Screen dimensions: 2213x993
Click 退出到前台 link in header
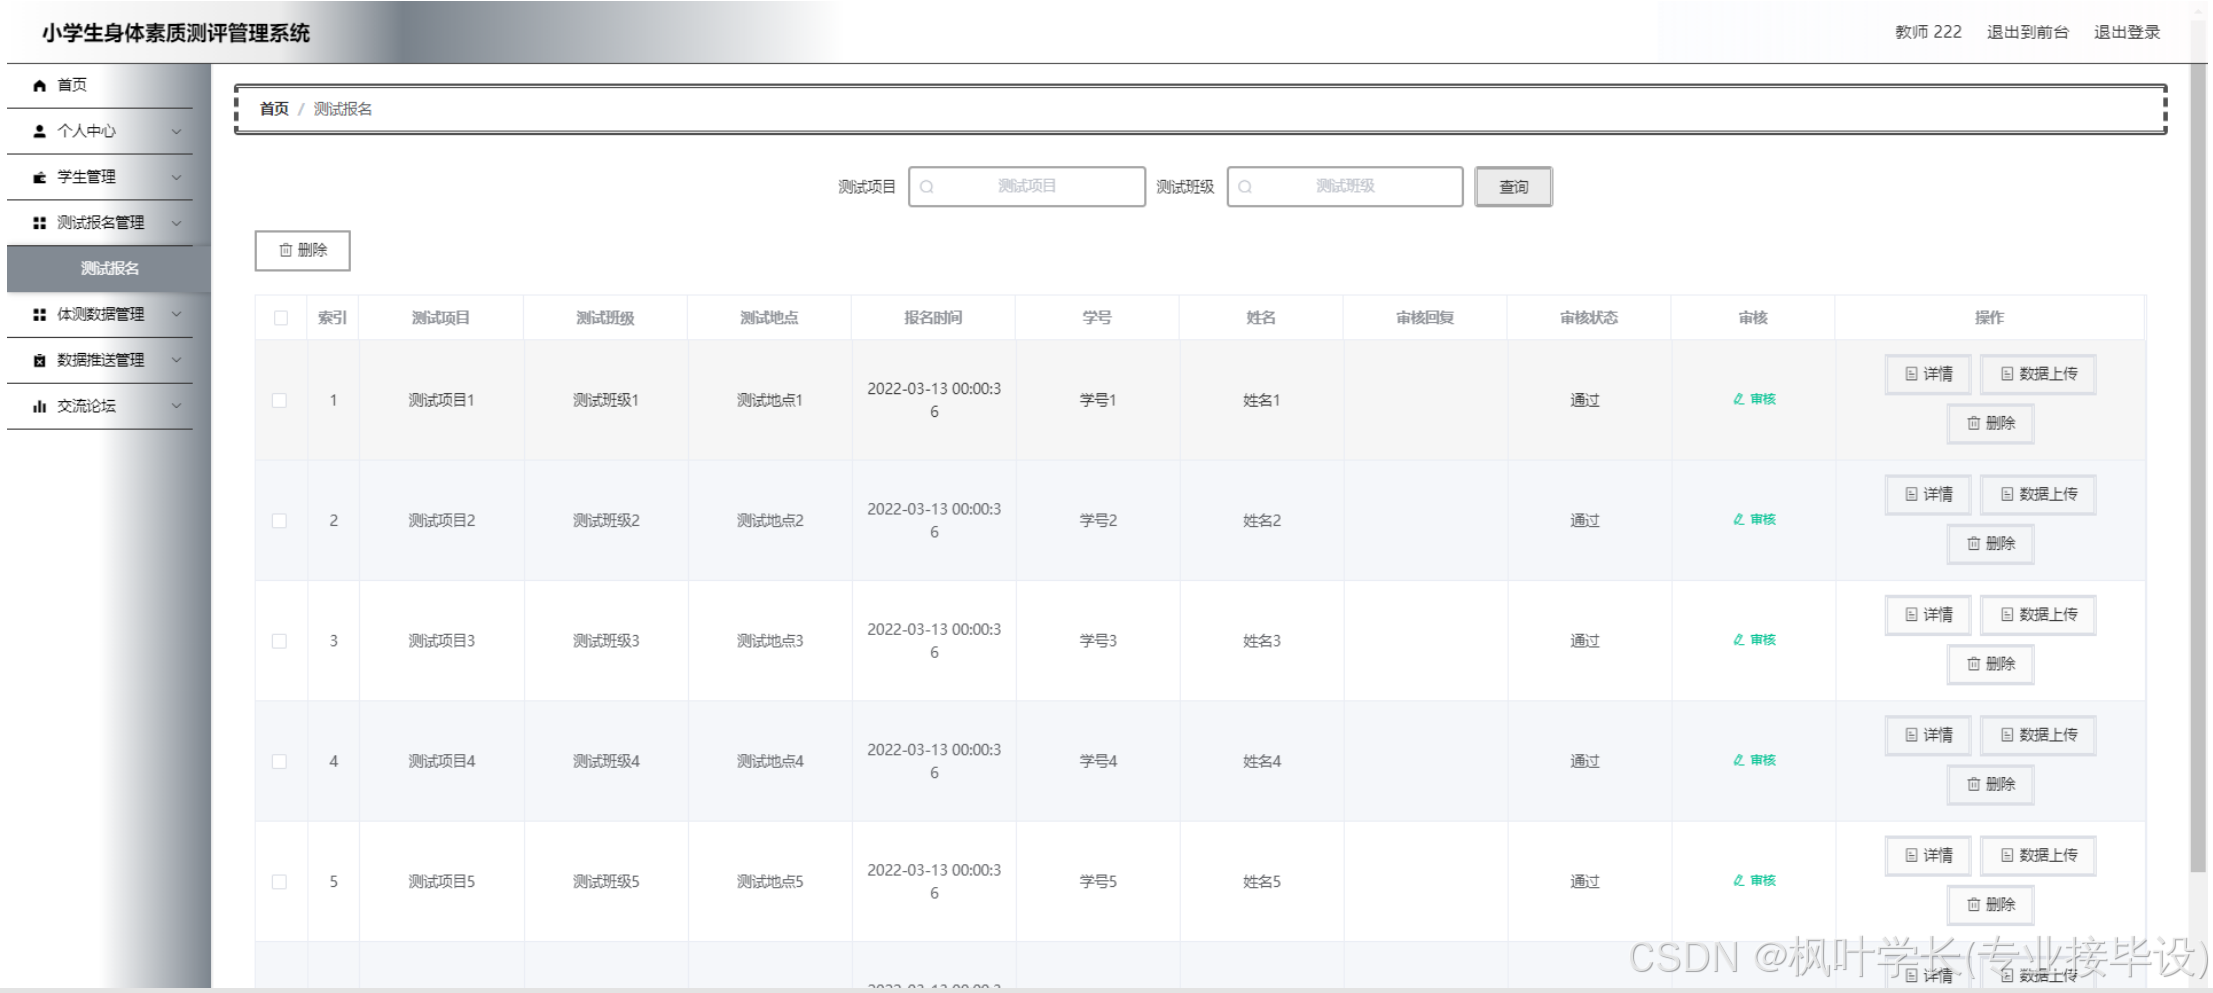click(x=2027, y=32)
